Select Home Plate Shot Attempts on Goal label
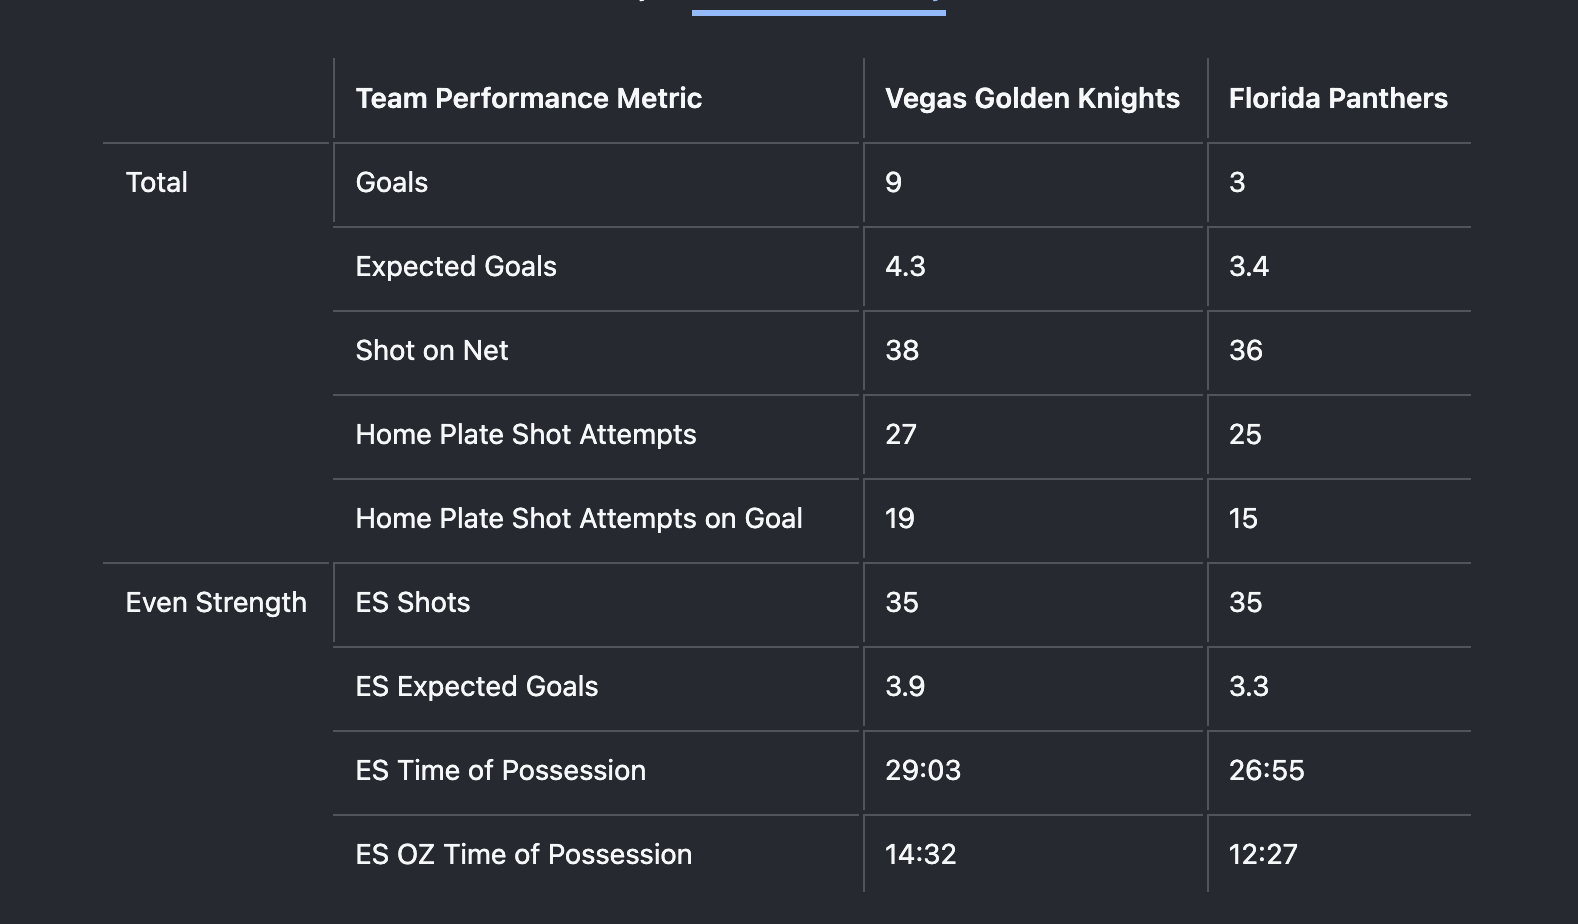1578x924 pixels. click(579, 518)
